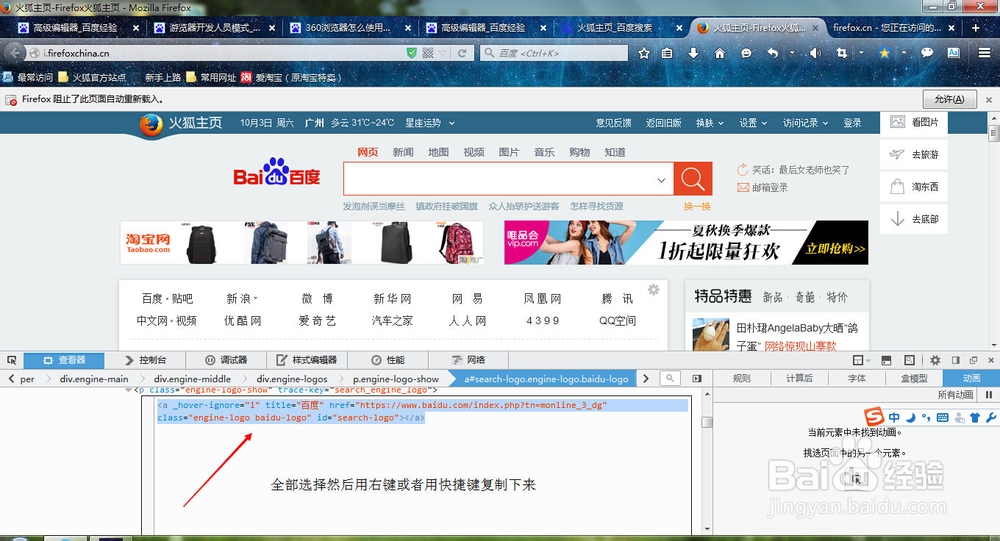This screenshot has height=541, width=1000.
Task: Switch to the 调试器 debugger tab
Action: click(x=226, y=360)
